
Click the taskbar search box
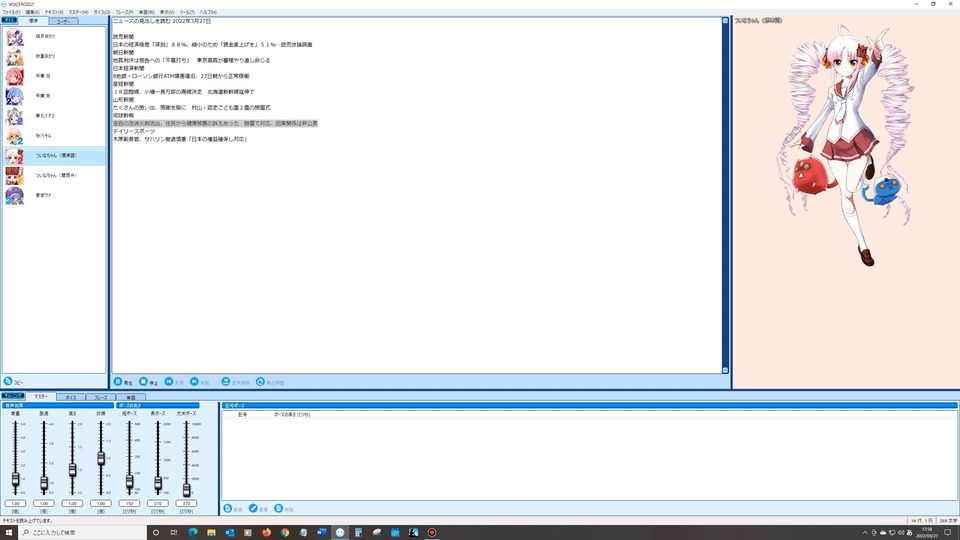83,533
